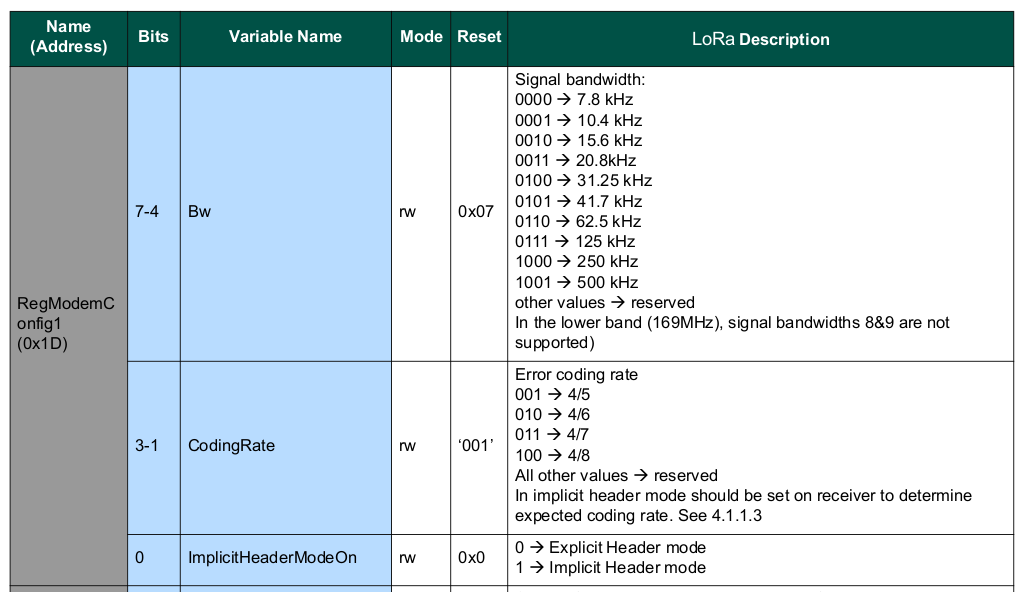Select the '011 → 4/7' line

(x=552, y=434)
